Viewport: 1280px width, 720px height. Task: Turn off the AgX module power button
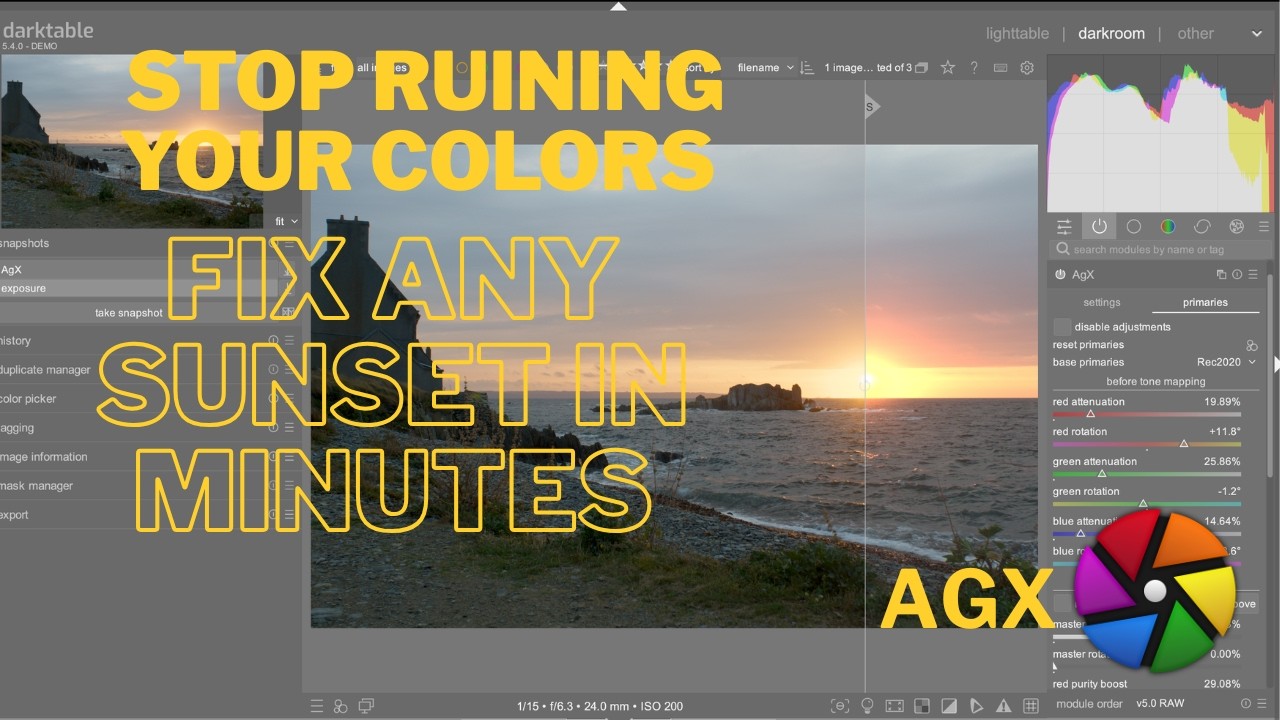click(x=1060, y=274)
